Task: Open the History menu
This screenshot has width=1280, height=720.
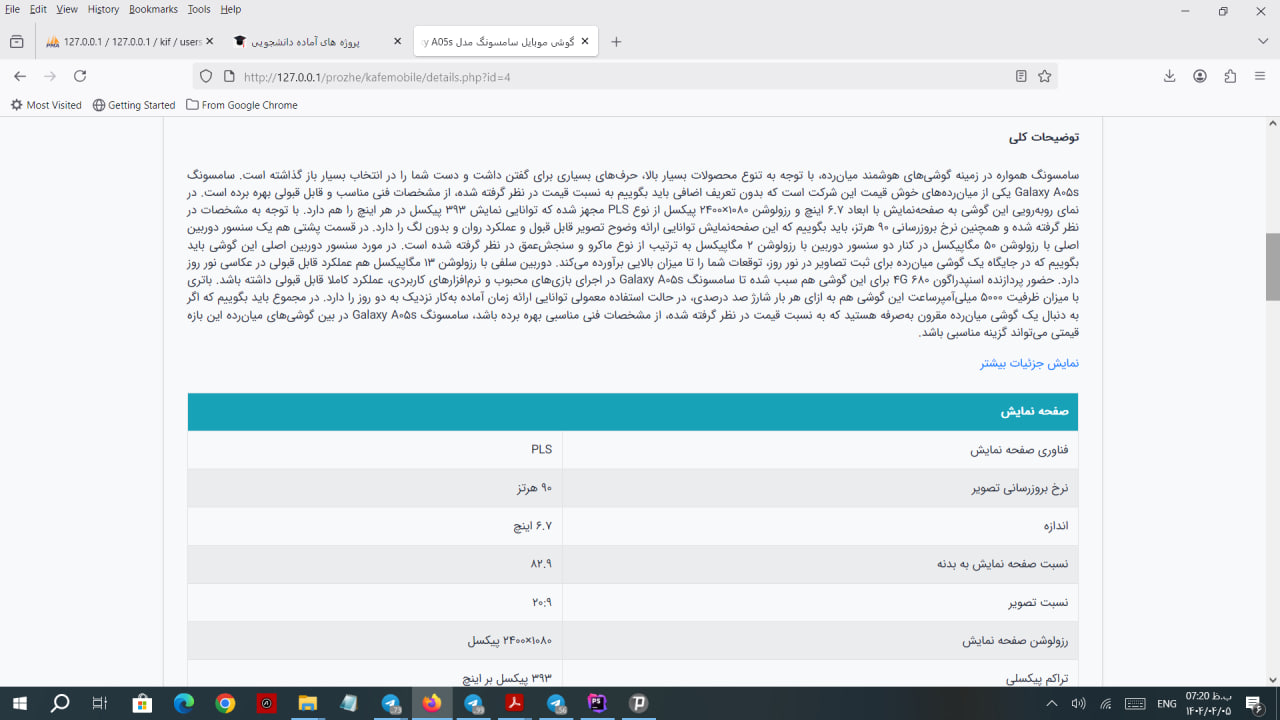Action: [103, 9]
